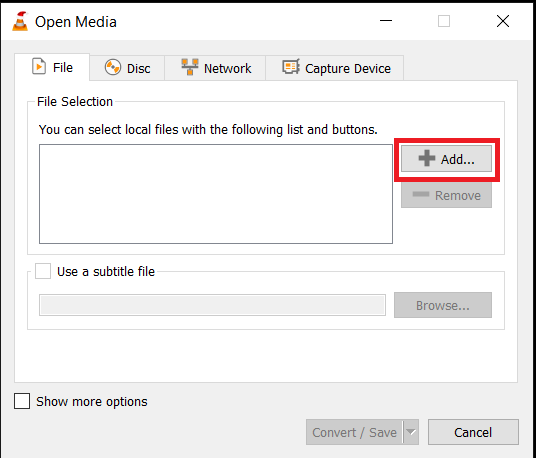Click the subtitle file path field
Screen dimensions: 536x458
coord(212,305)
